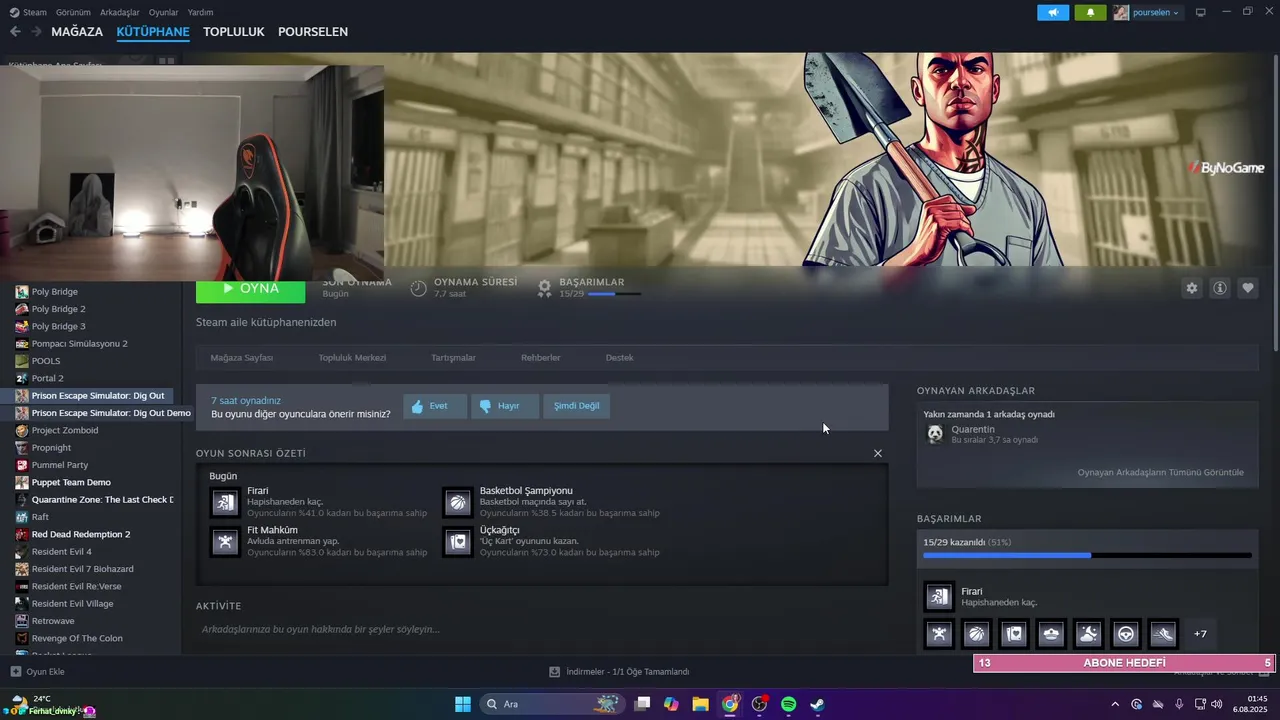Screen dimensions: 1280x720
Task: Open Mağaza Sayfası link
Action: pos(242,358)
